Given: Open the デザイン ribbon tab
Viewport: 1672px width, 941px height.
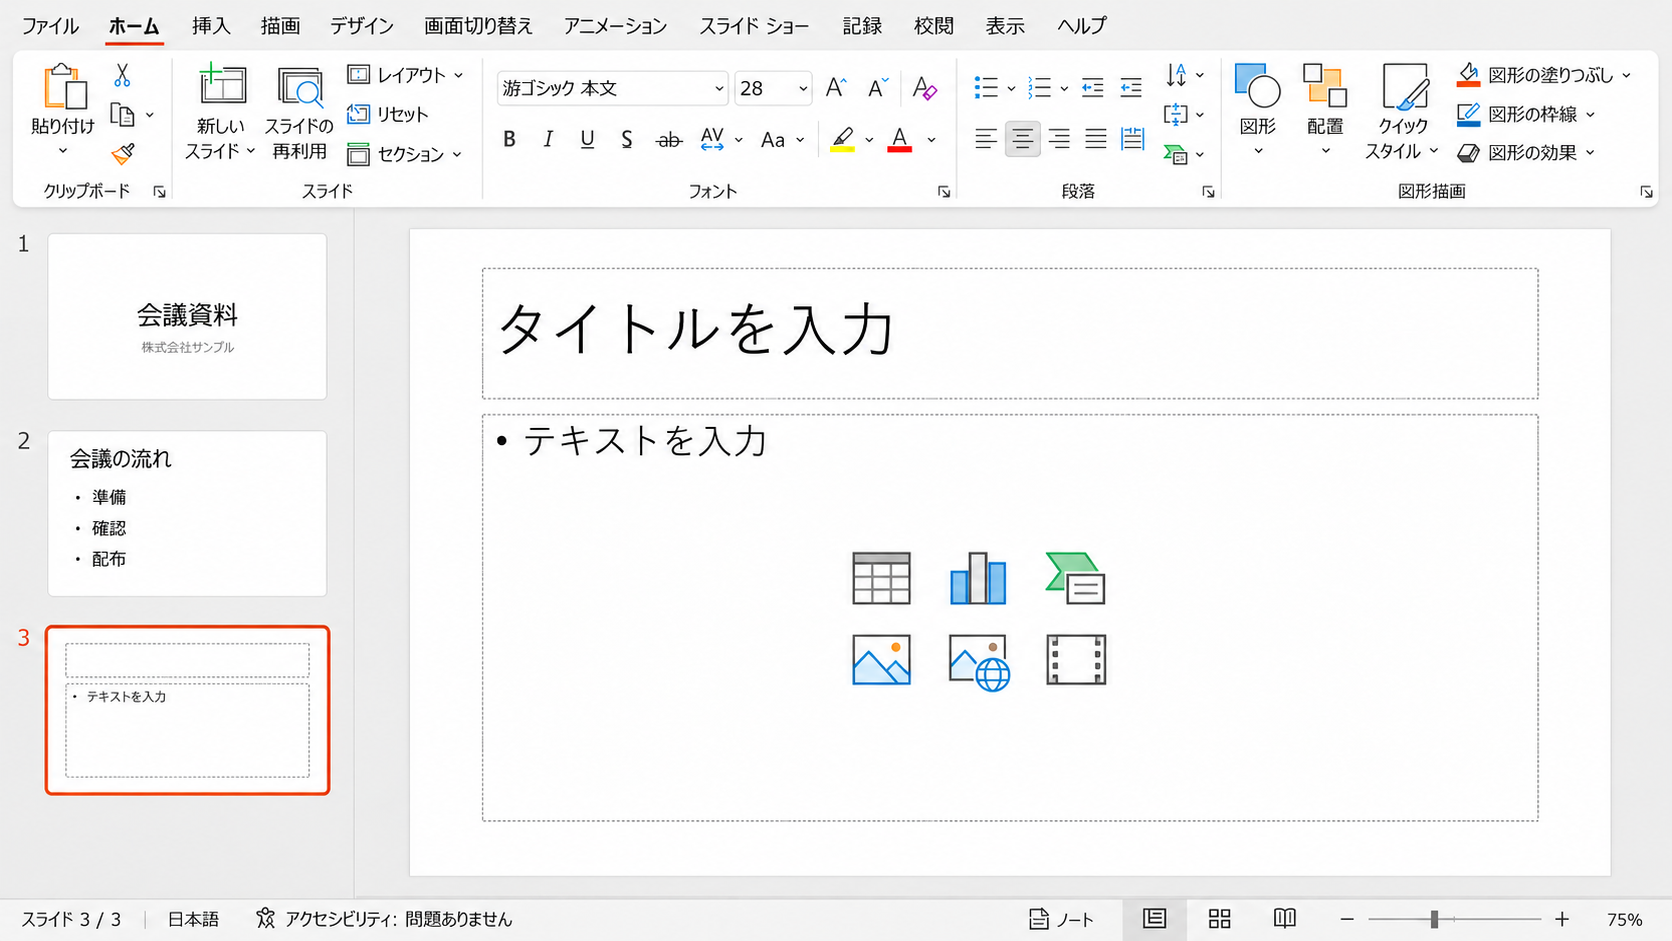Looking at the screenshot, I should pos(362,26).
